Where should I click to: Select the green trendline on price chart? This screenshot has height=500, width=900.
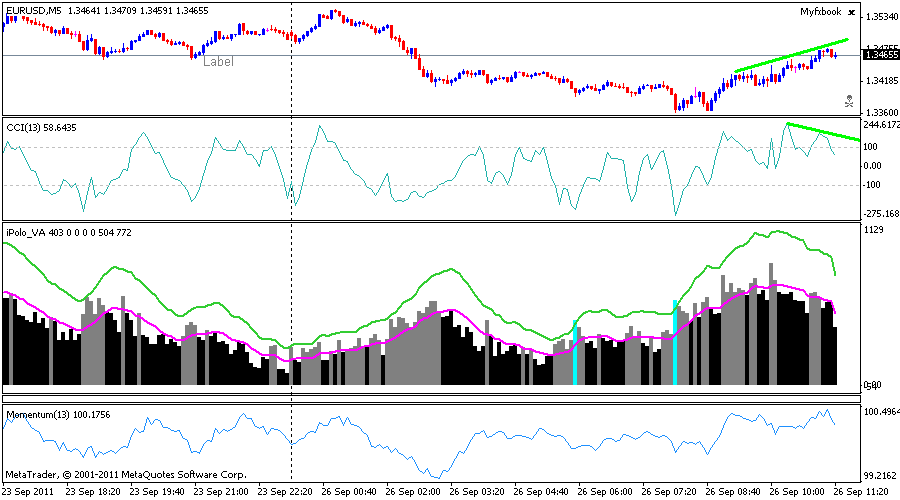pyautogui.click(x=790, y=55)
